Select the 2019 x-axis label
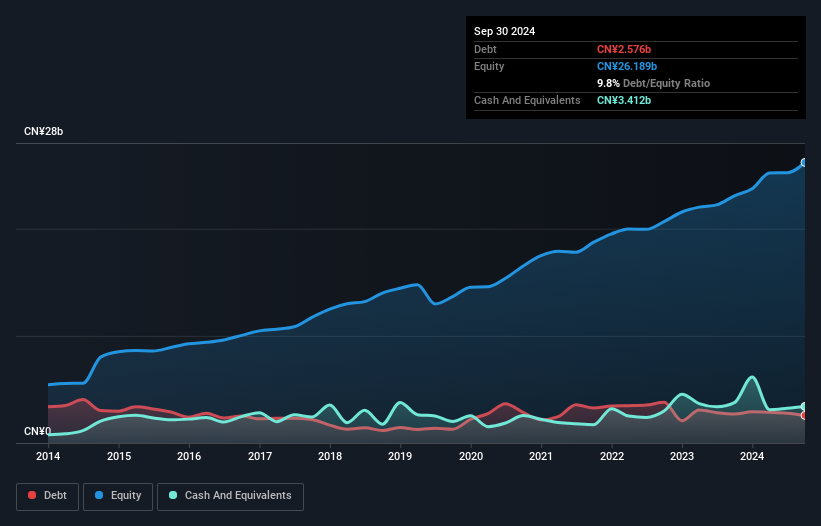821x526 pixels. click(x=400, y=457)
